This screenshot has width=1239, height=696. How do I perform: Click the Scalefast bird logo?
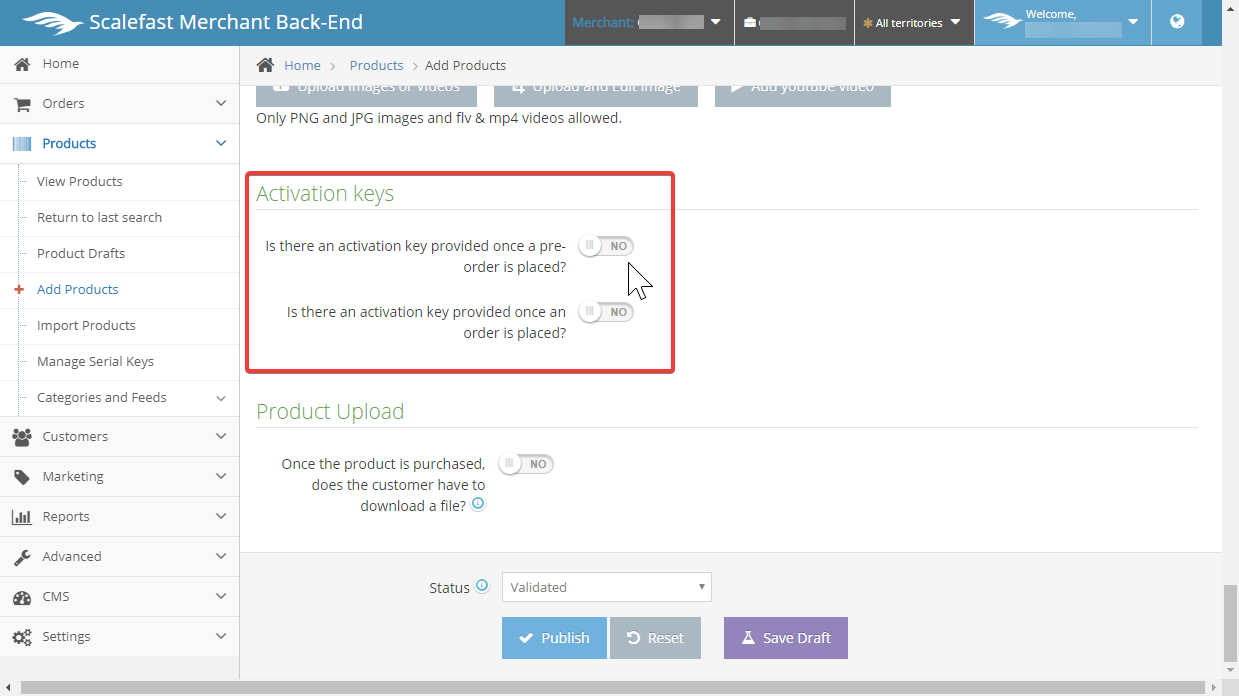tap(52, 22)
